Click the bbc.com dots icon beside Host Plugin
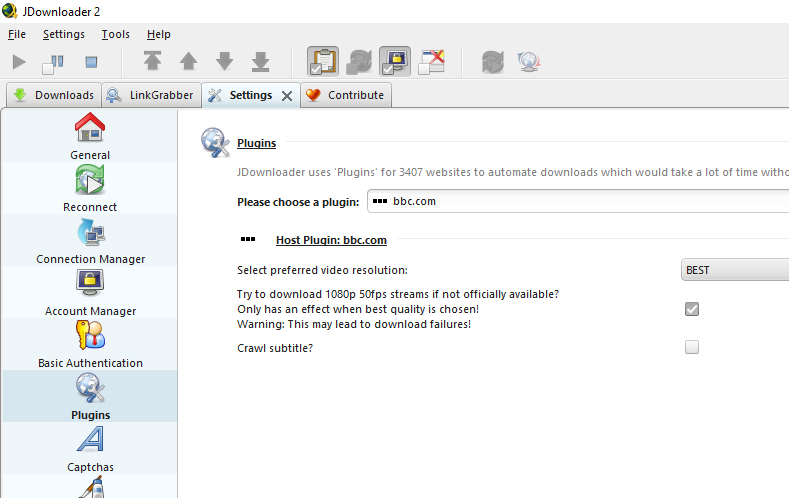789x498 pixels. (248, 239)
